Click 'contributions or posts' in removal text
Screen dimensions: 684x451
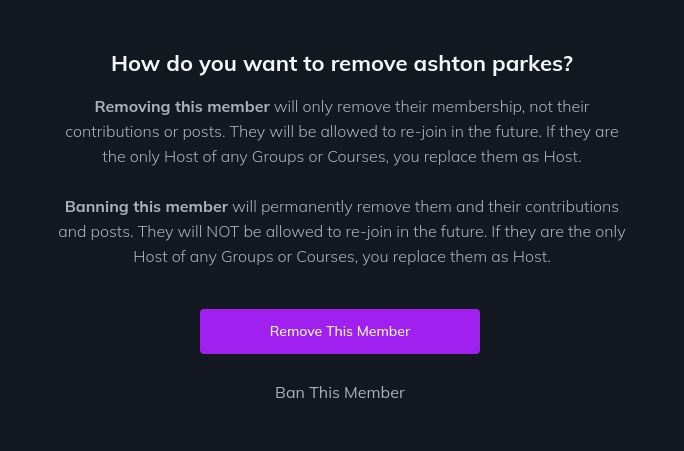click(x=145, y=131)
